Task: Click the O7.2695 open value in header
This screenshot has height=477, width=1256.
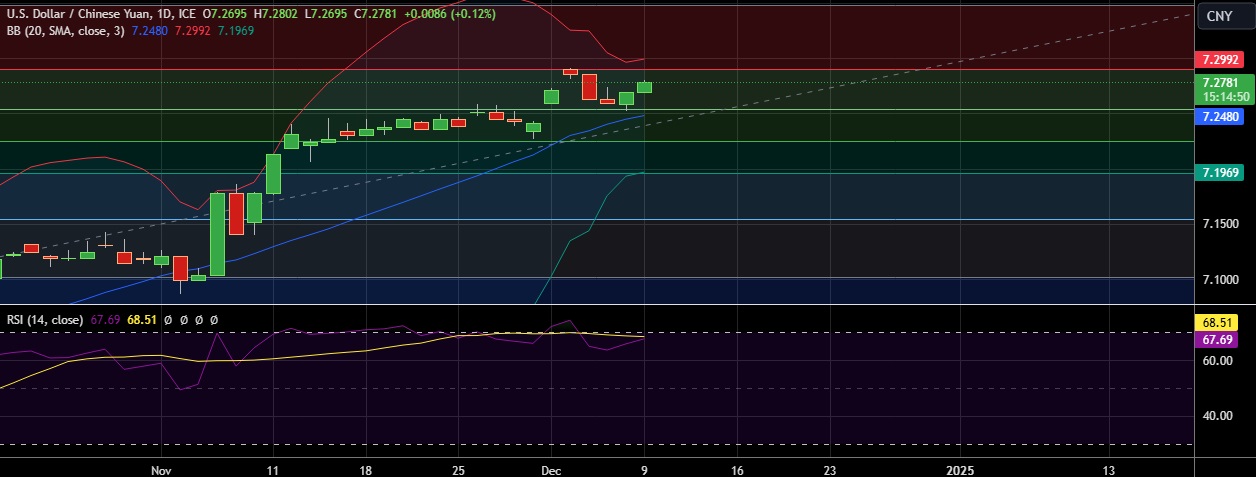Action: [x=226, y=14]
